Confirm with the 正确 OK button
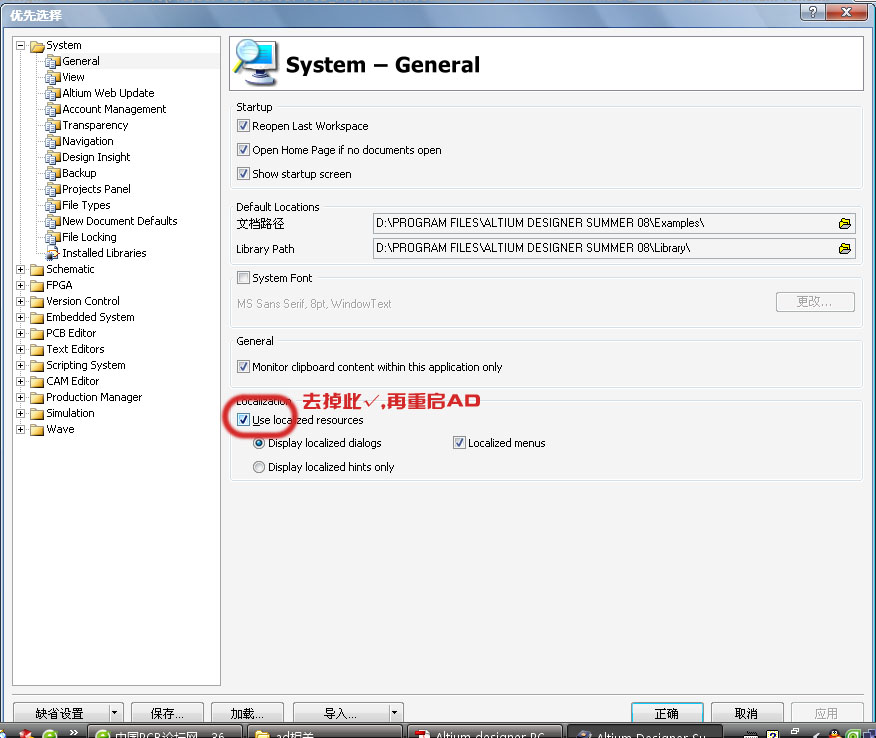Image resolution: width=876 pixels, height=738 pixels. (x=666, y=713)
